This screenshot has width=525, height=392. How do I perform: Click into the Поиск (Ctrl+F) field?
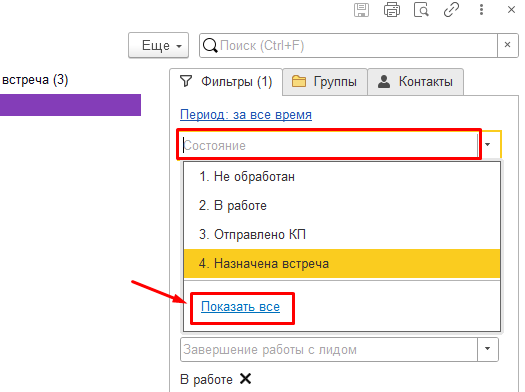[348, 45]
